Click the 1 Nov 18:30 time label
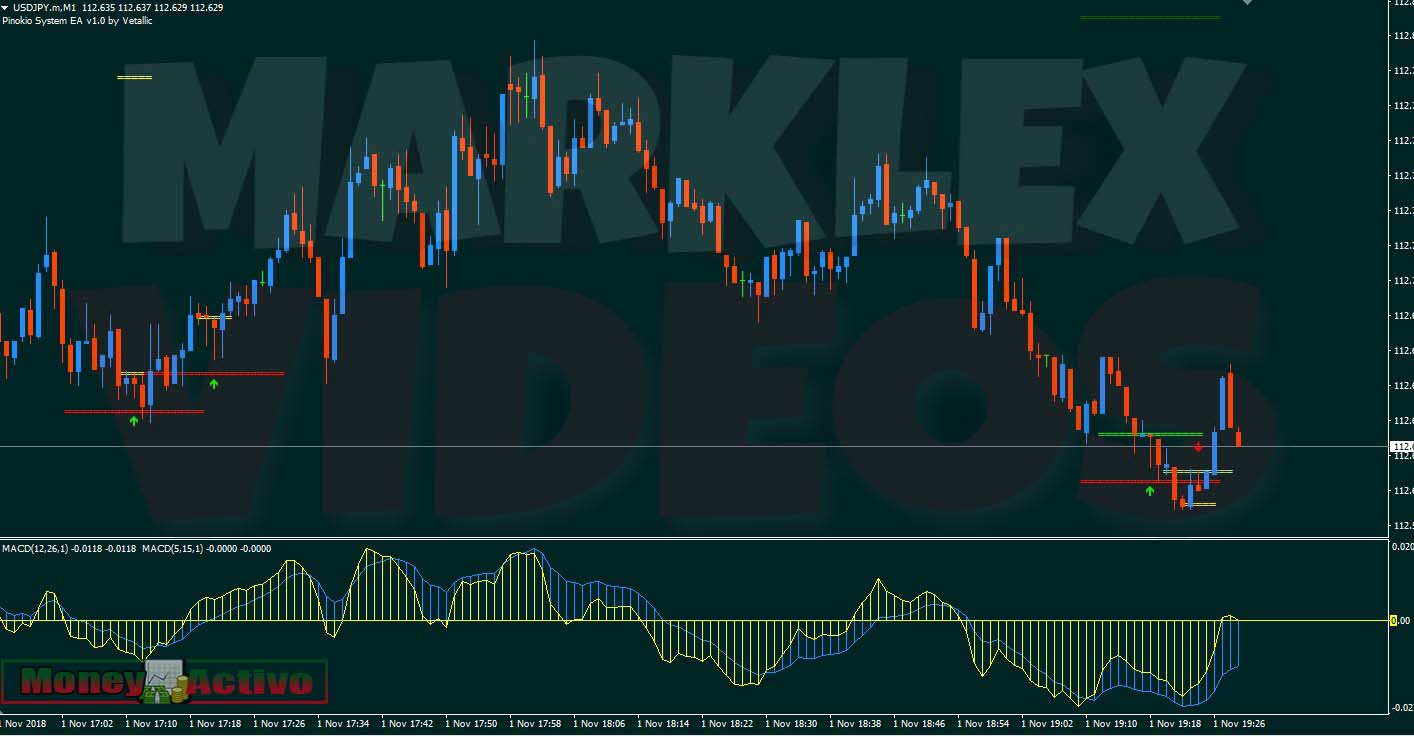 [791, 723]
